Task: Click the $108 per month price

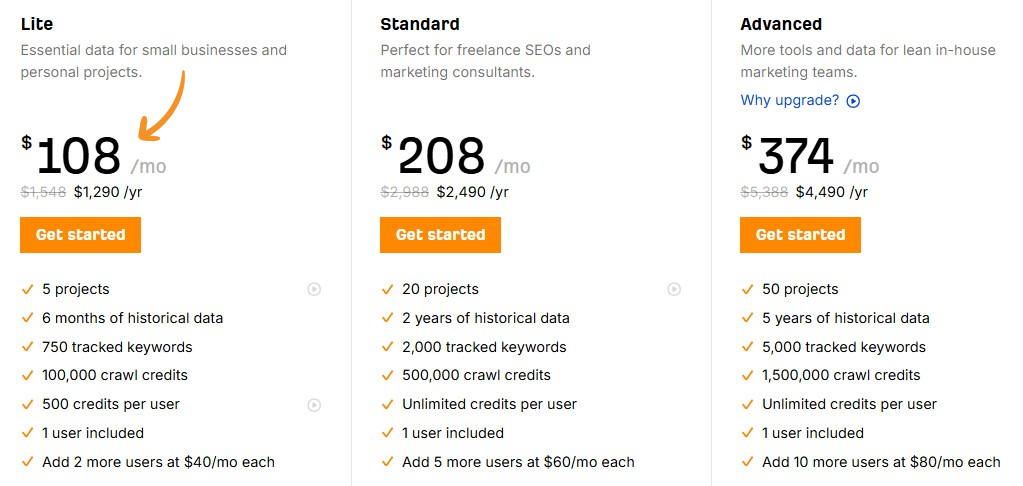Action: [80, 157]
